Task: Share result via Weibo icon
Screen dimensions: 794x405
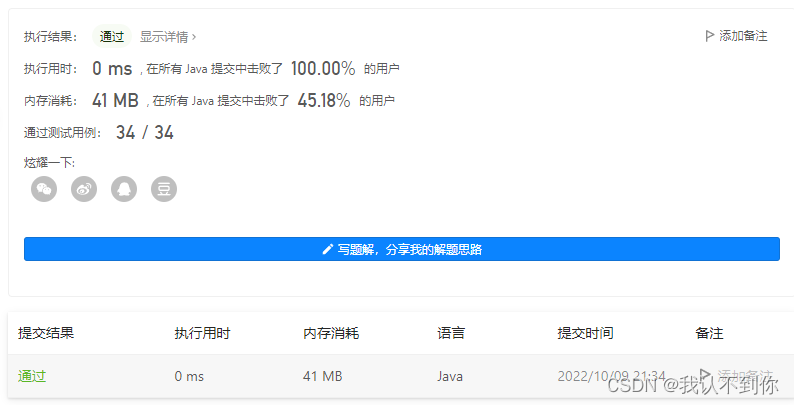Action: point(84,189)
